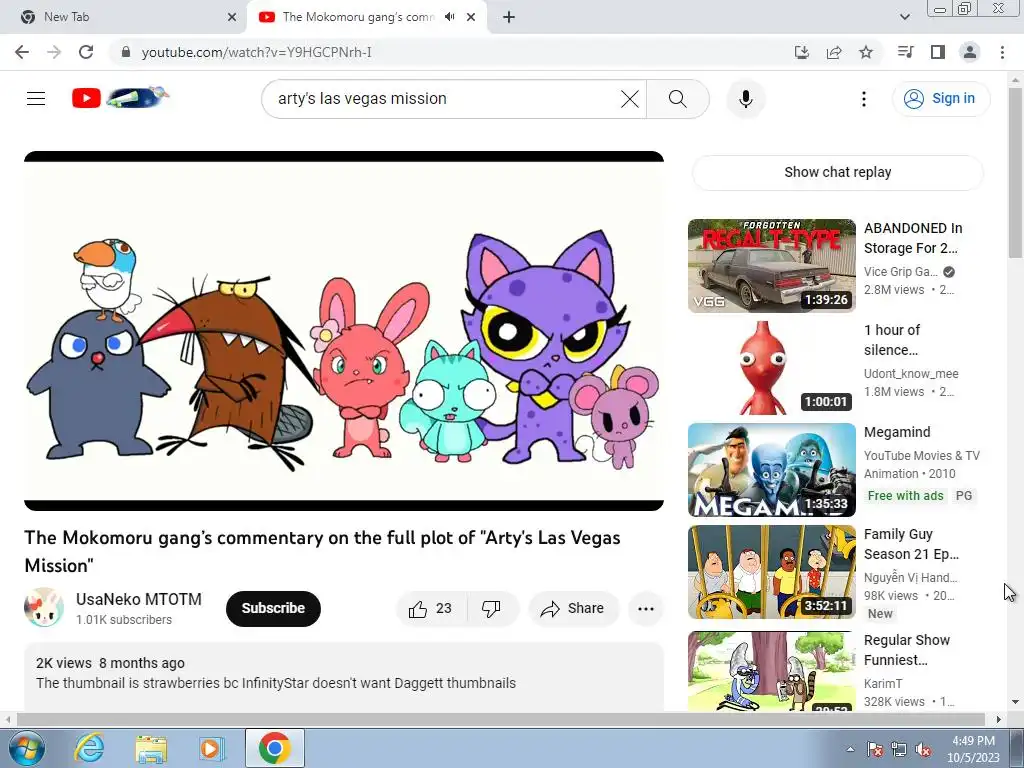The width and height of the screenshot is (1024, 768).
Task: Click Udont_know_mee channel name
Action: coord(911,374)
